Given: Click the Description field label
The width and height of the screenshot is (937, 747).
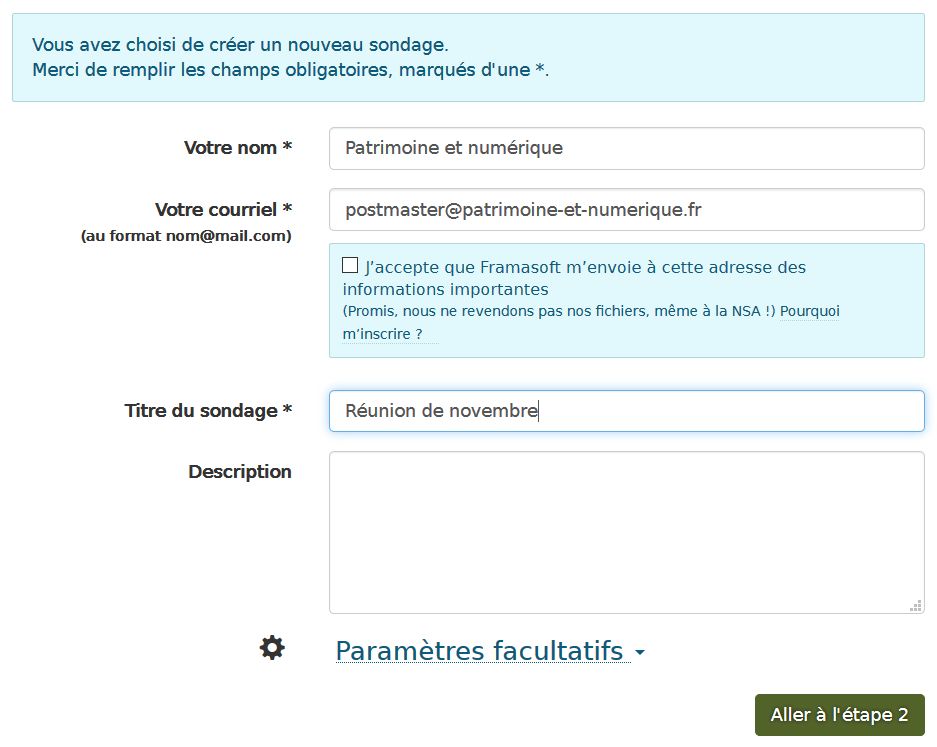Looking at the screenshot, I should [x=240, y=472].
